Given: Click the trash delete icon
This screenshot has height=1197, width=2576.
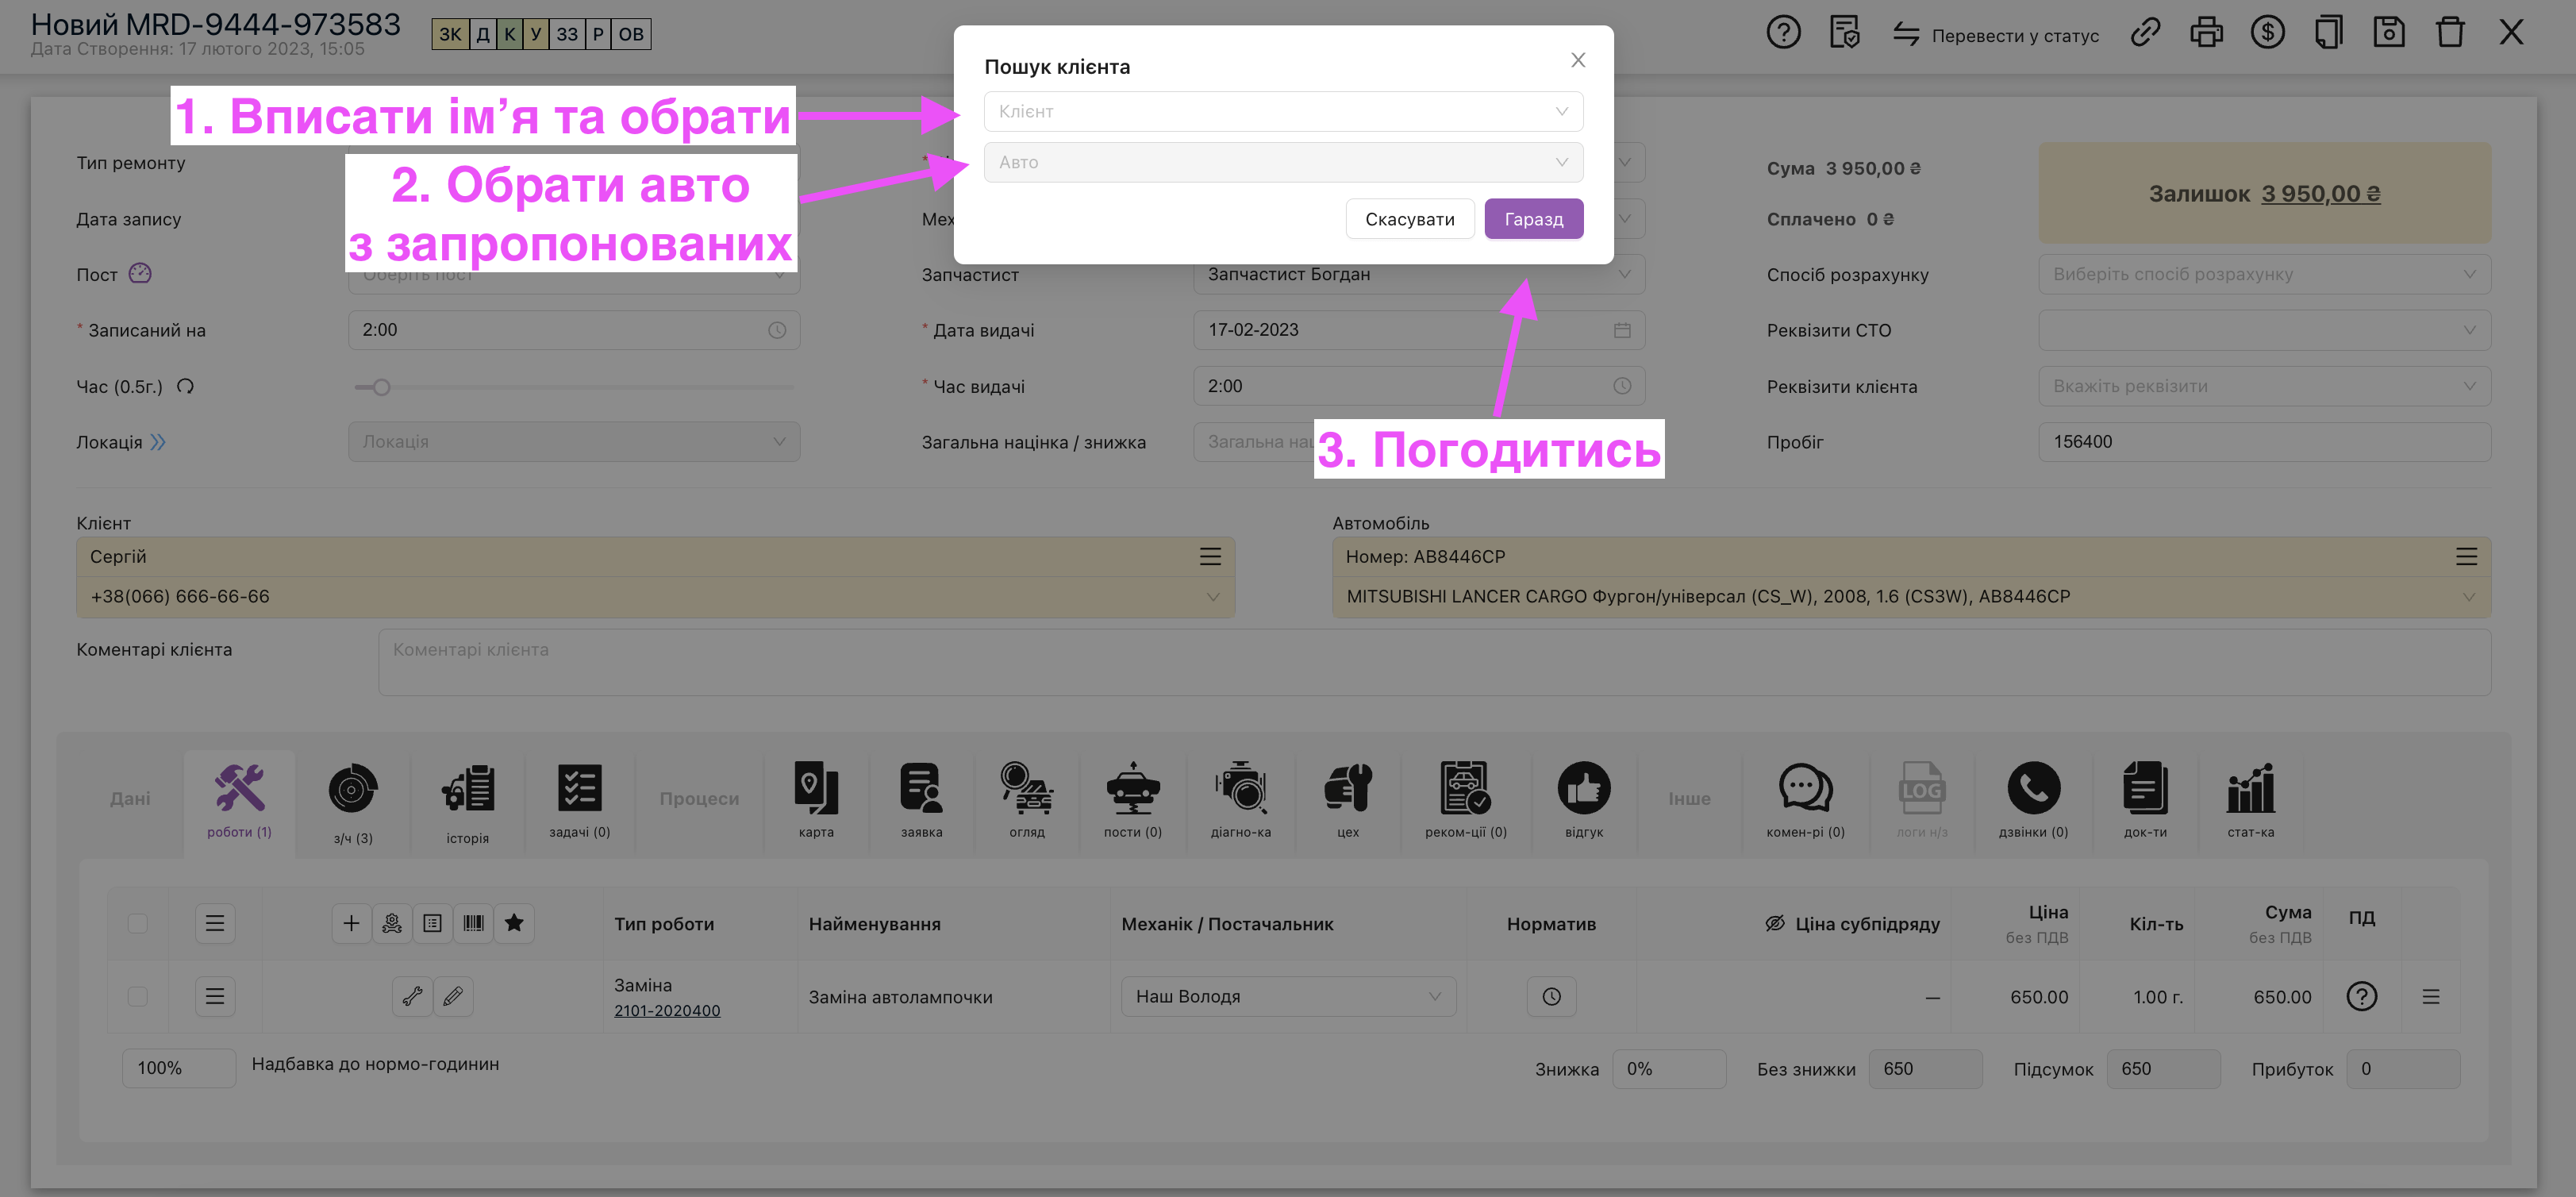Looking at the screenshot, I should point(2450,33).
